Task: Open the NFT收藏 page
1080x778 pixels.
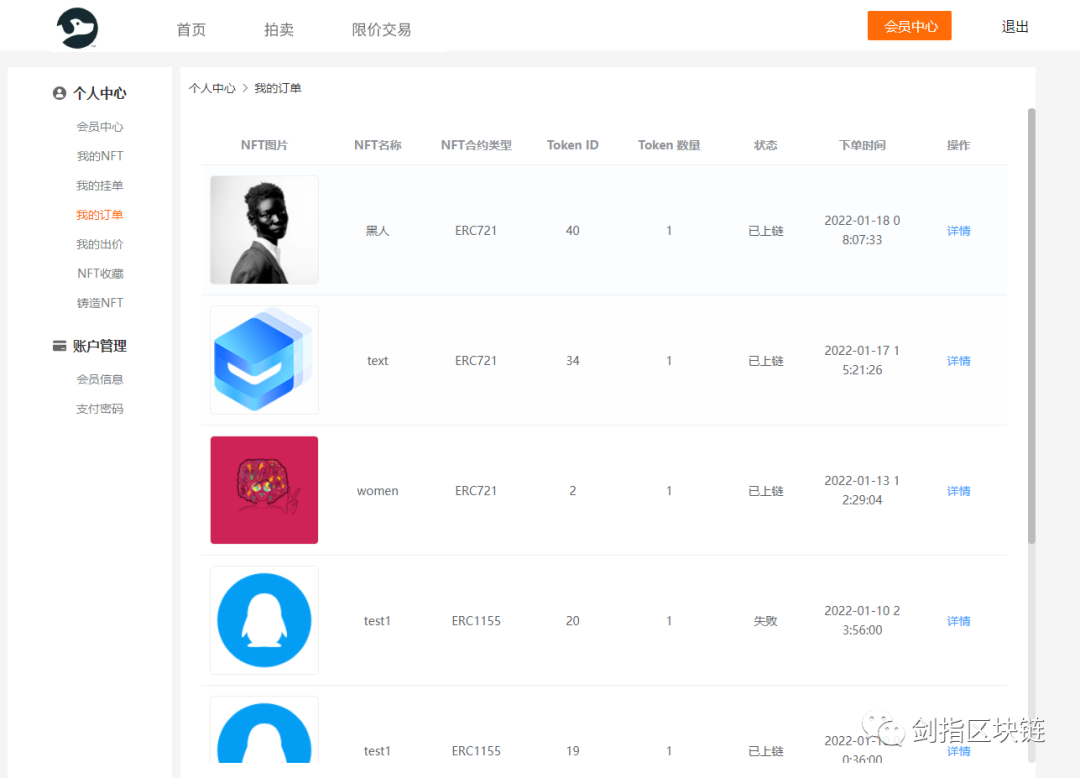Action: tap(101, 273)
